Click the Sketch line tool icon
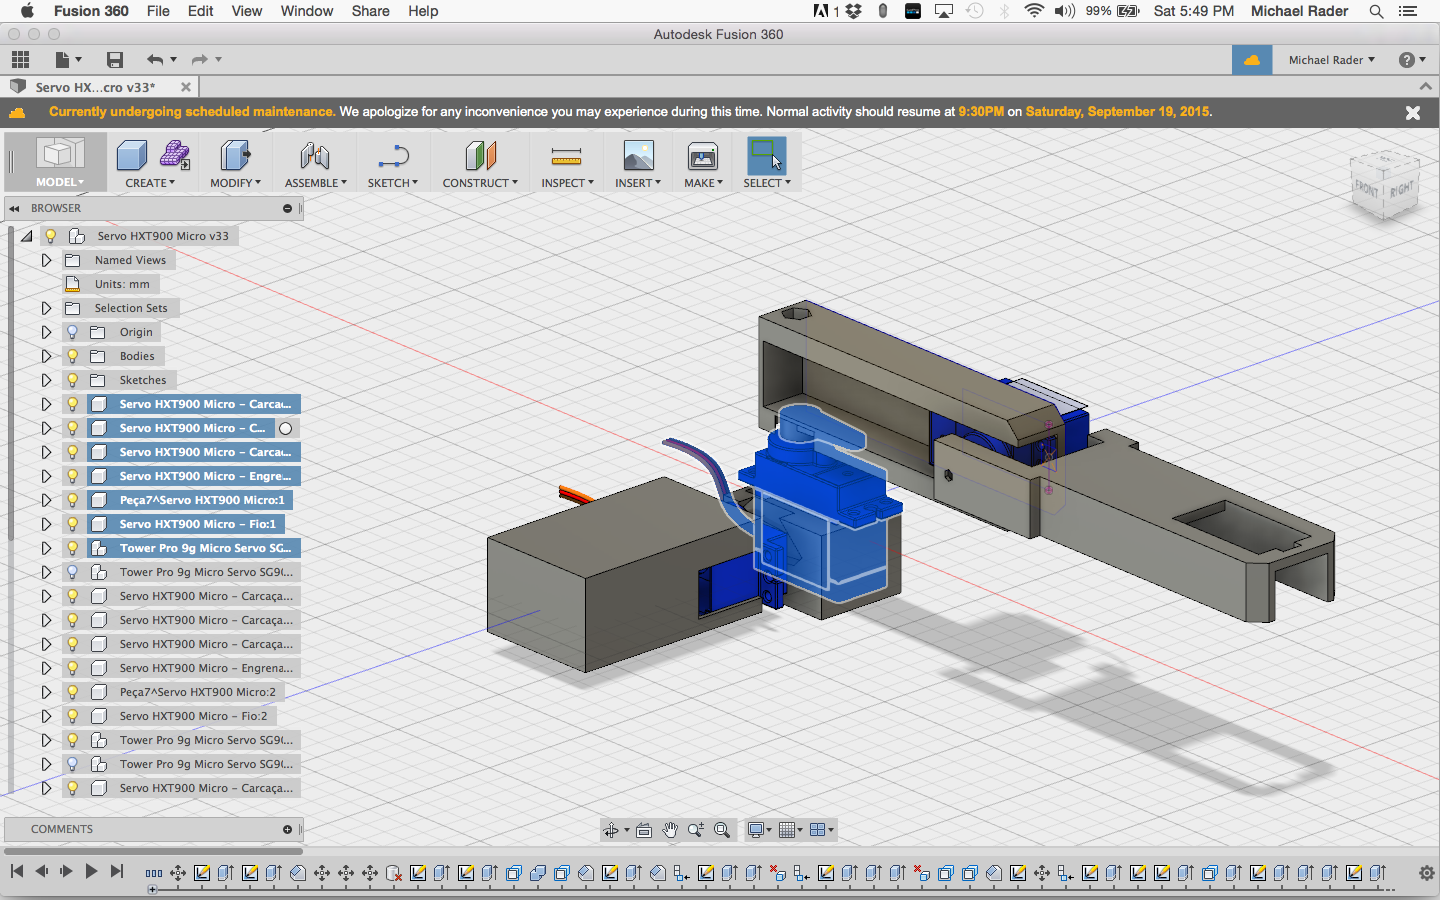The width and height of the screenshot is (1440, 900). click(x=393, y=156)
